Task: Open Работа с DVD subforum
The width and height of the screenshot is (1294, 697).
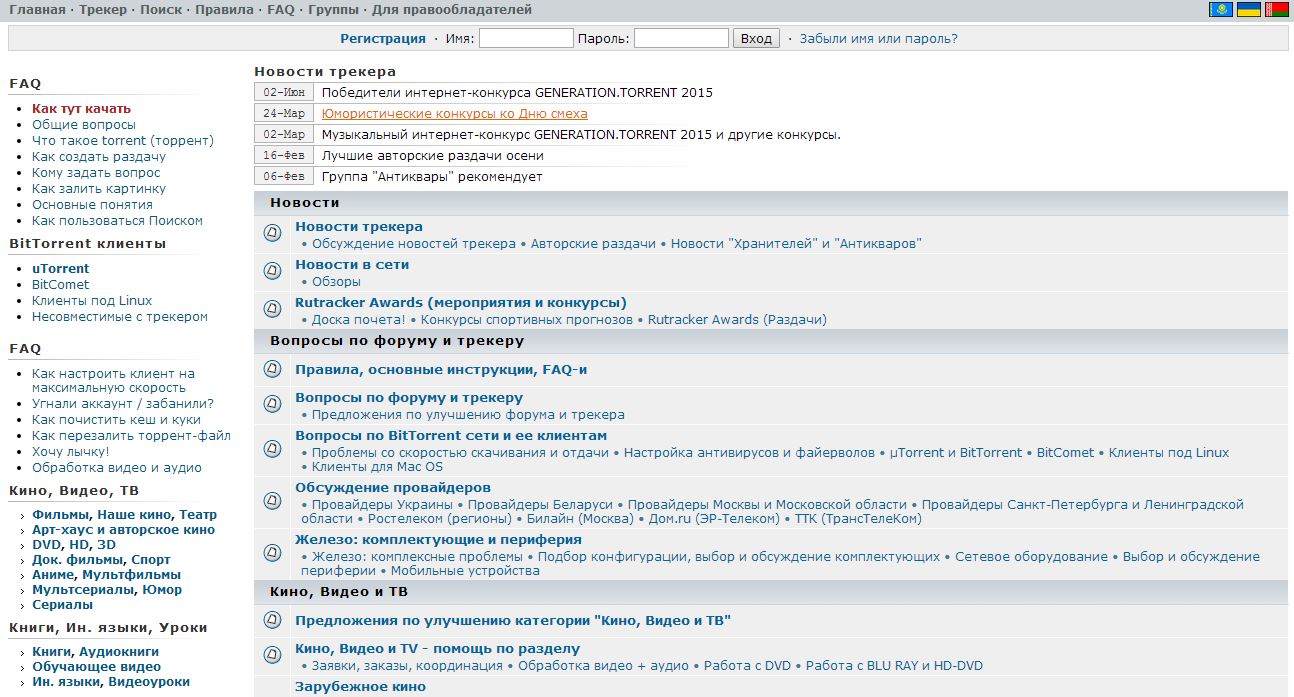Action: click(x=747, y=665)
